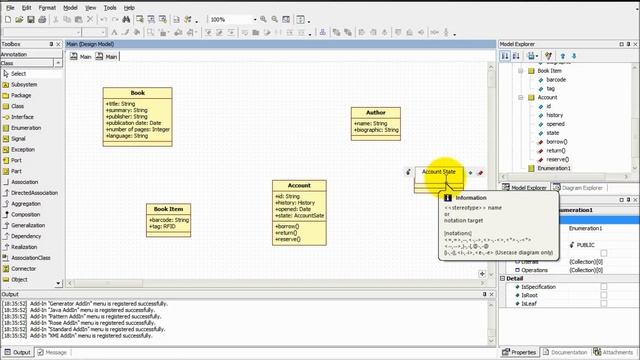
Task: Open the Model menu
Action: (x=70, y=8)
